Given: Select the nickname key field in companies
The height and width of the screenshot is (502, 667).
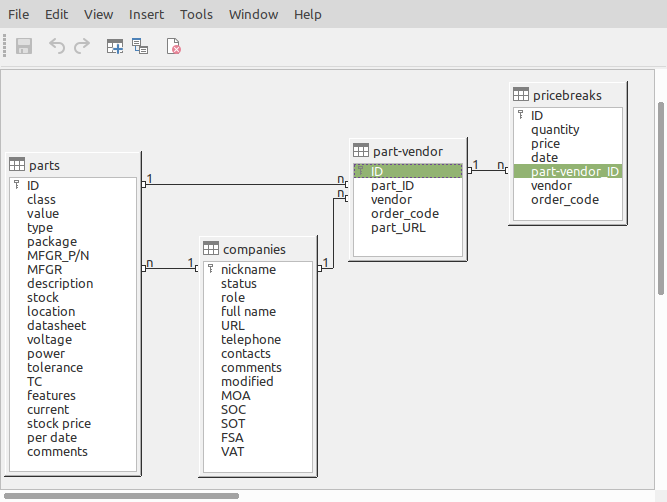Looking at the screenshot, I should pyautogui.click(x=248, y=269).
